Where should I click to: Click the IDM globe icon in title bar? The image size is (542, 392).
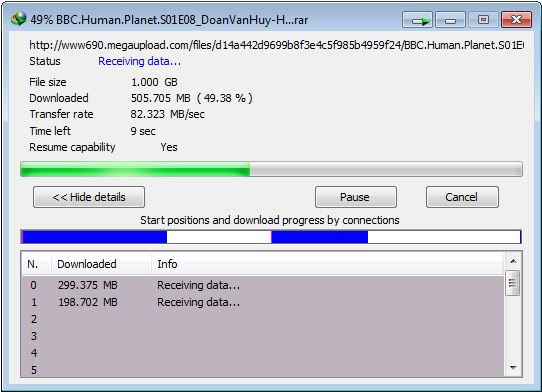[18, 19]
